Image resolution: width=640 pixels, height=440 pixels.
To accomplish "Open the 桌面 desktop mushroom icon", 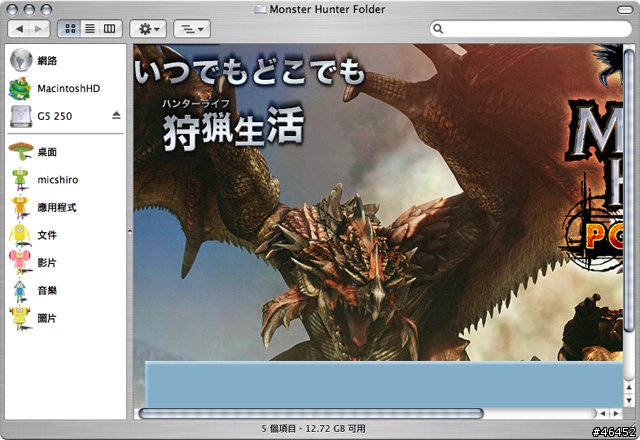I will [21, 151].
